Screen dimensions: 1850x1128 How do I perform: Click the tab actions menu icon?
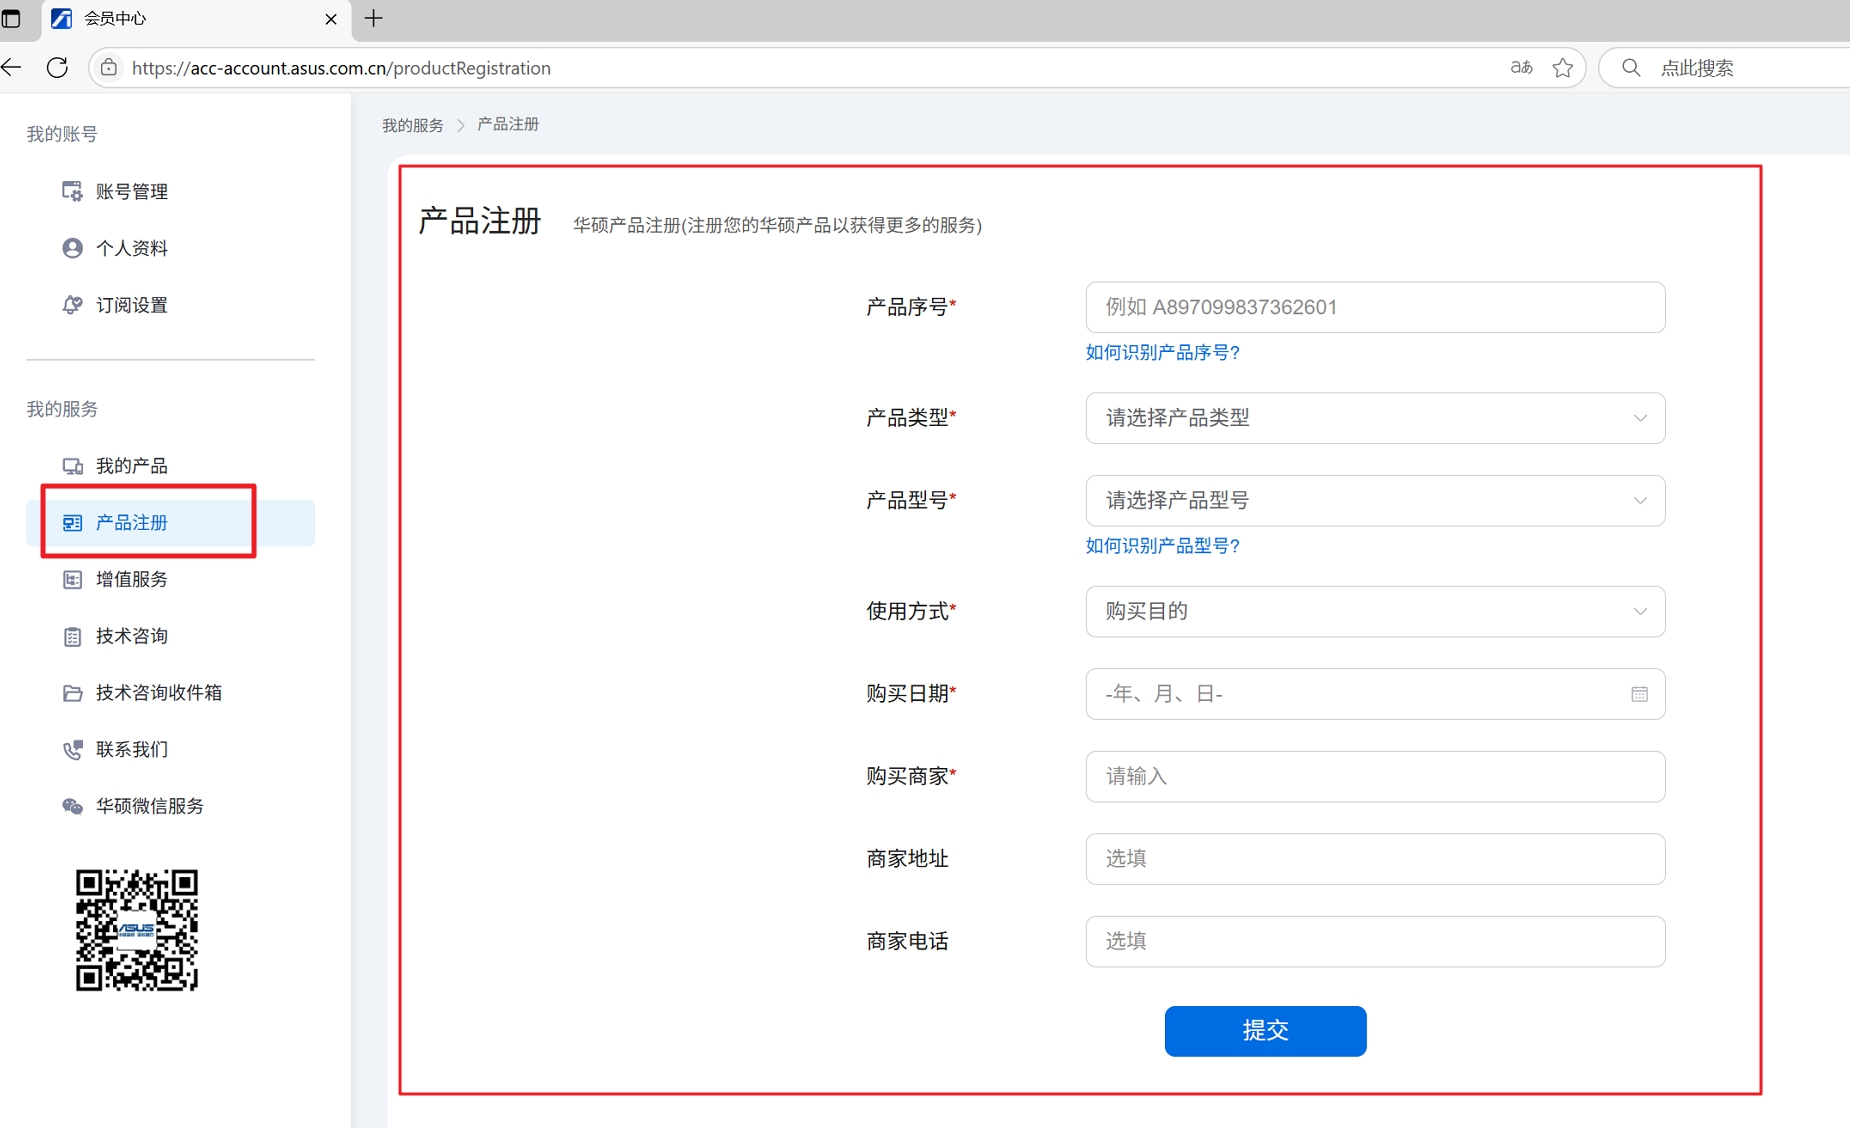pyautogui.click(x=11, y=18)
